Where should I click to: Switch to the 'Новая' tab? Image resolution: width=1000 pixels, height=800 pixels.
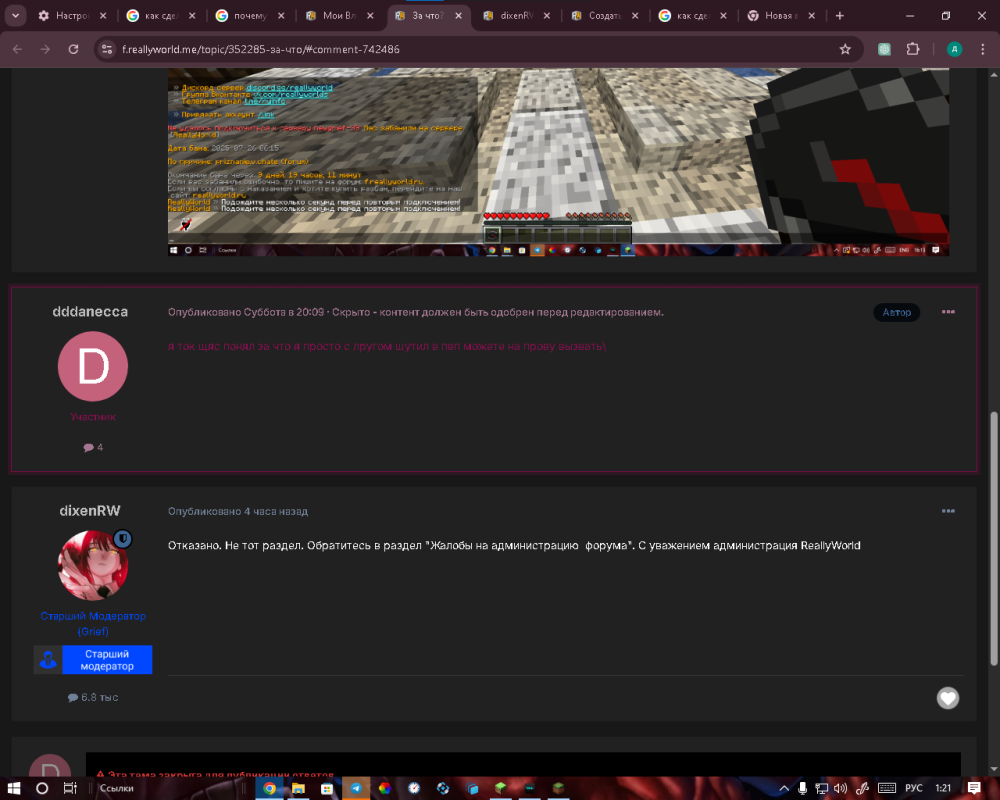[x=782, y=16]
